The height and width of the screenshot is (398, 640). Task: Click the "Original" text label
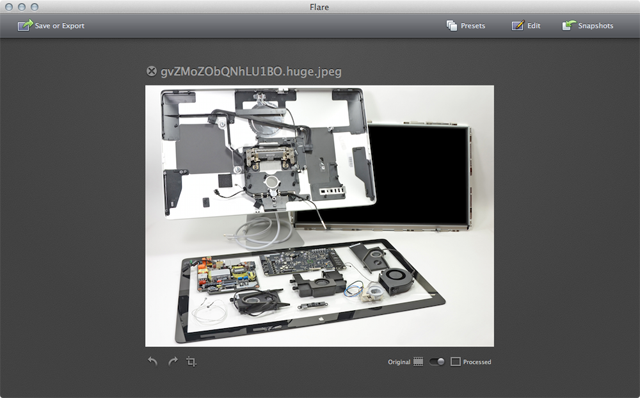click(399, 362)
